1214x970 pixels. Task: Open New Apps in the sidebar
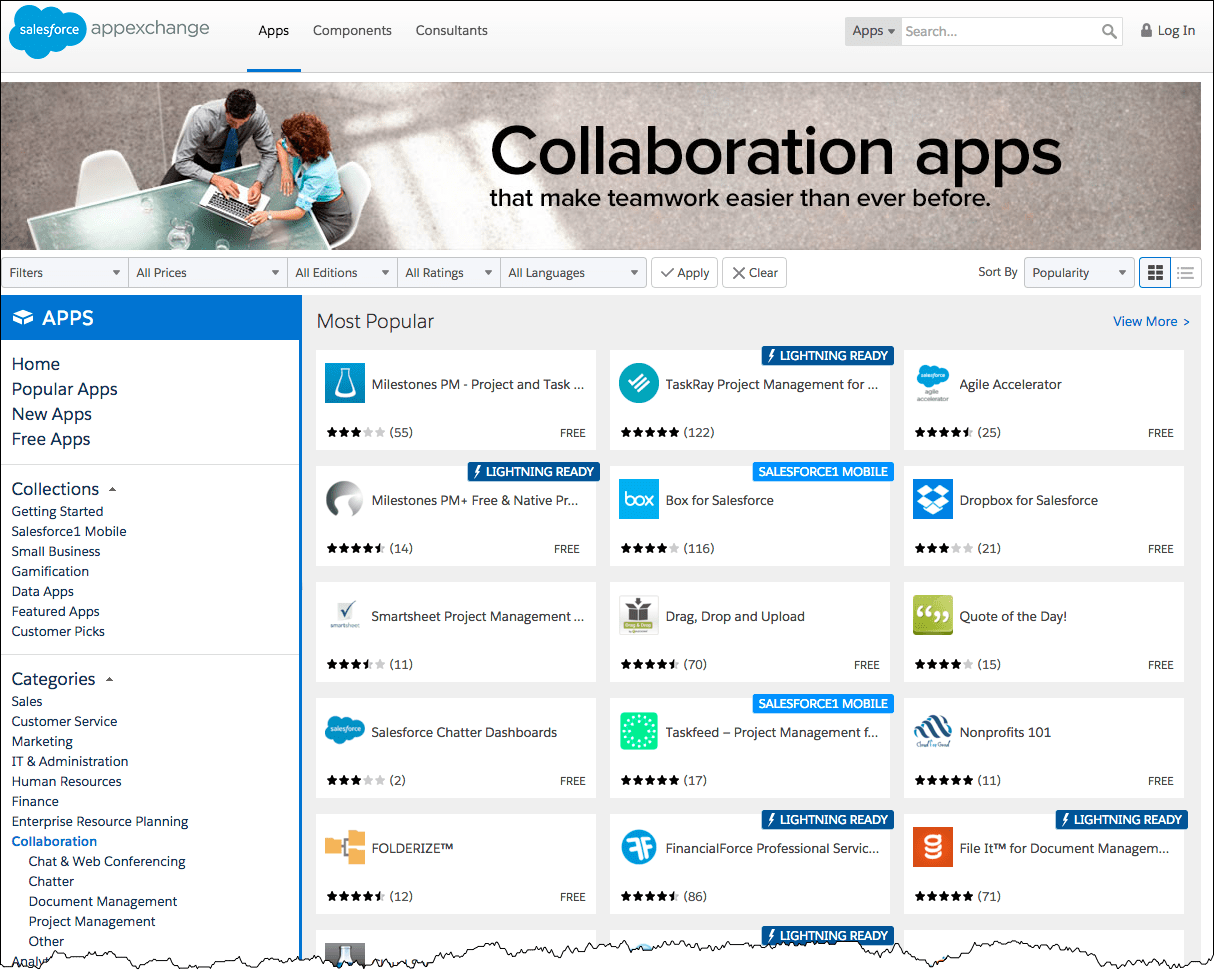(52, 414)
